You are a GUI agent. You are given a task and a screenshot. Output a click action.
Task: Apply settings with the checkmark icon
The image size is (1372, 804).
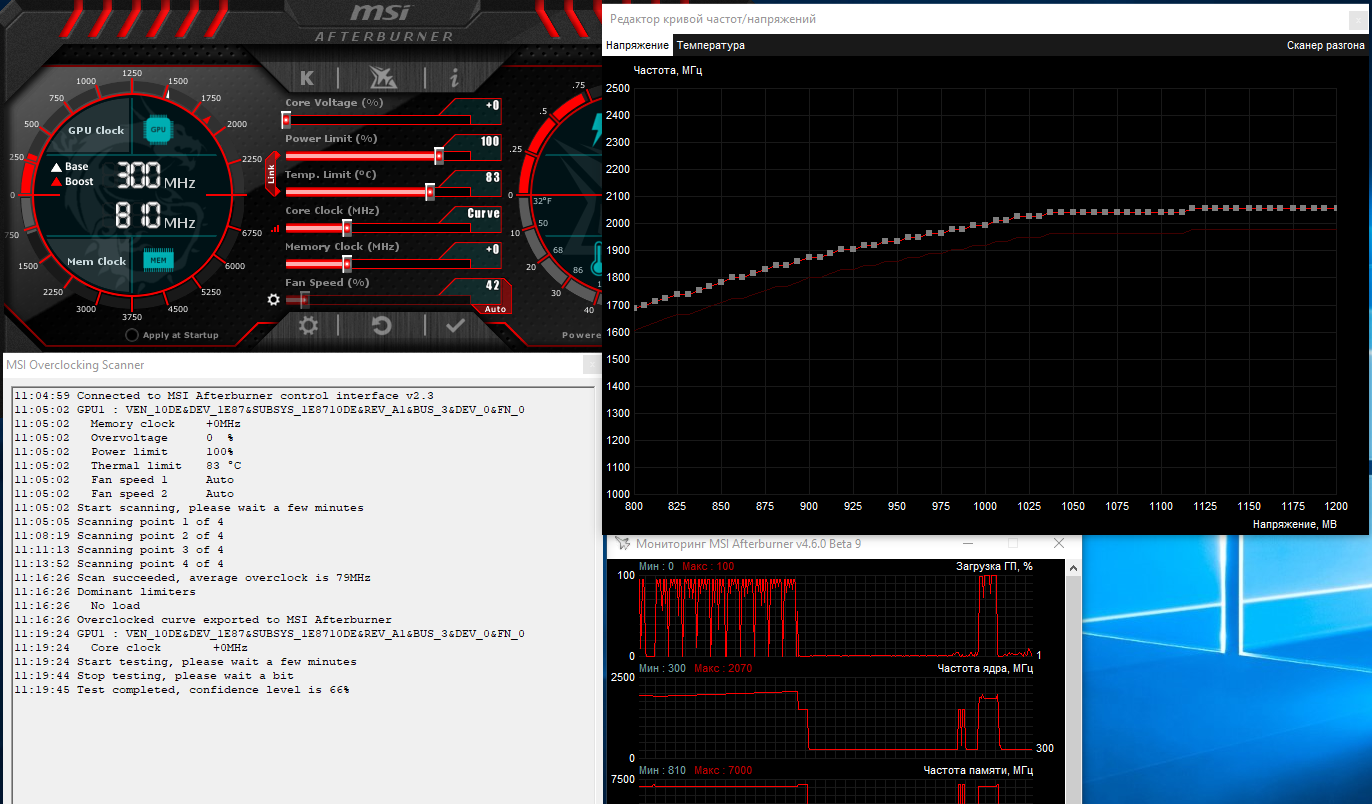[455, 325]
